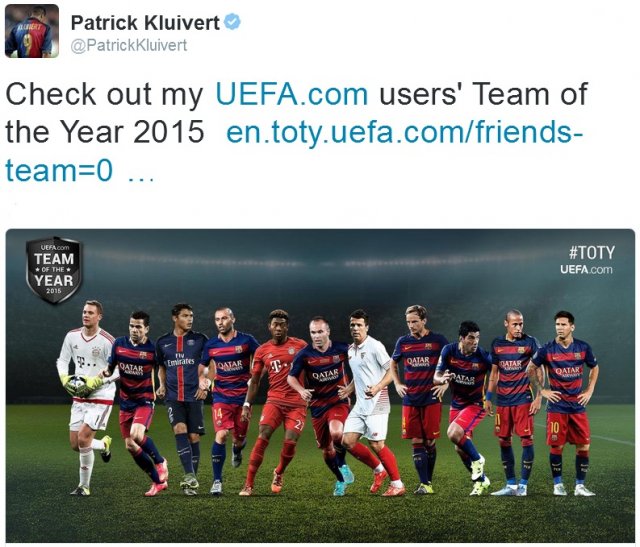Click the Patrick Kluivert display name

[x=145, y=23]
